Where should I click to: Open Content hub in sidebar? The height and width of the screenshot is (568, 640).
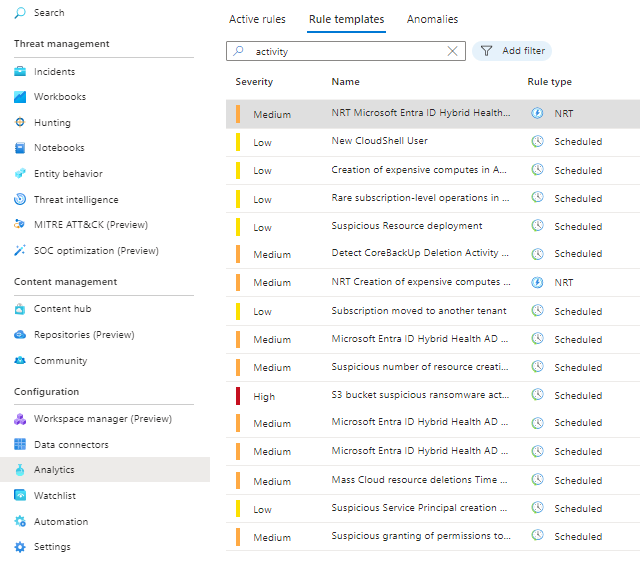pos(62,309)
